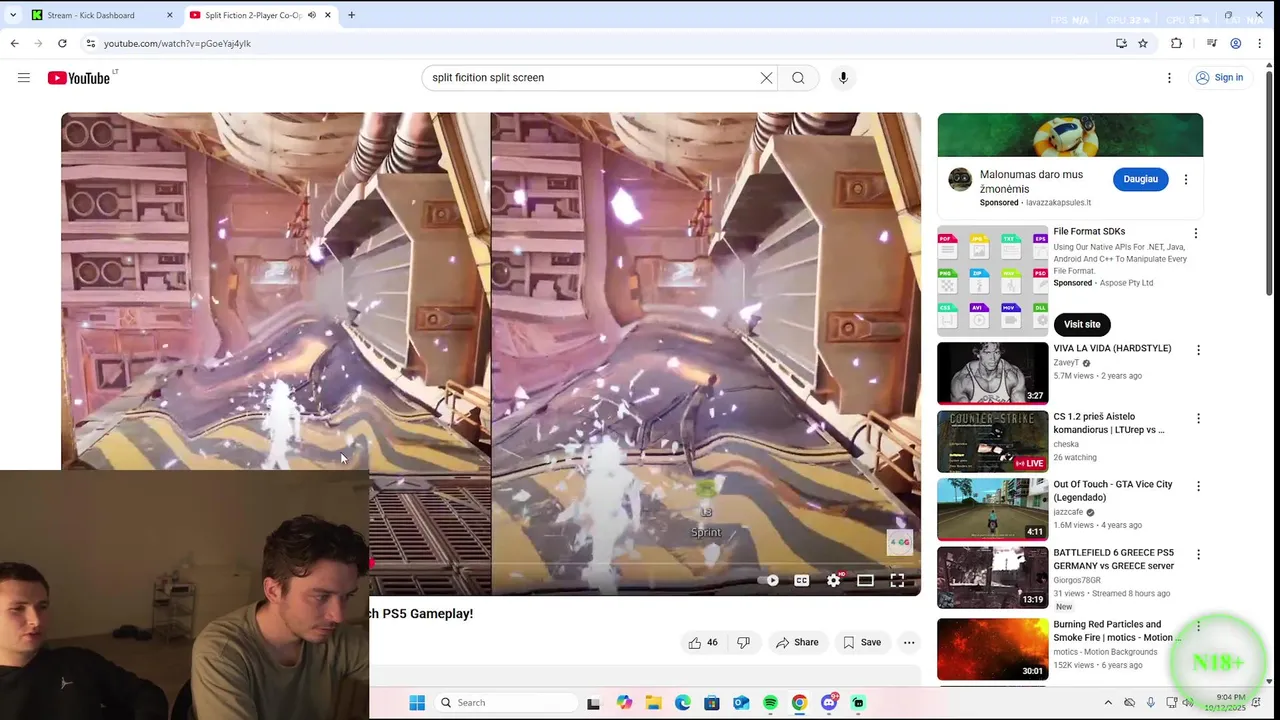
Task: Dislike the video with thumbs down
Action: pyautogui.click(x=744, y=642)
